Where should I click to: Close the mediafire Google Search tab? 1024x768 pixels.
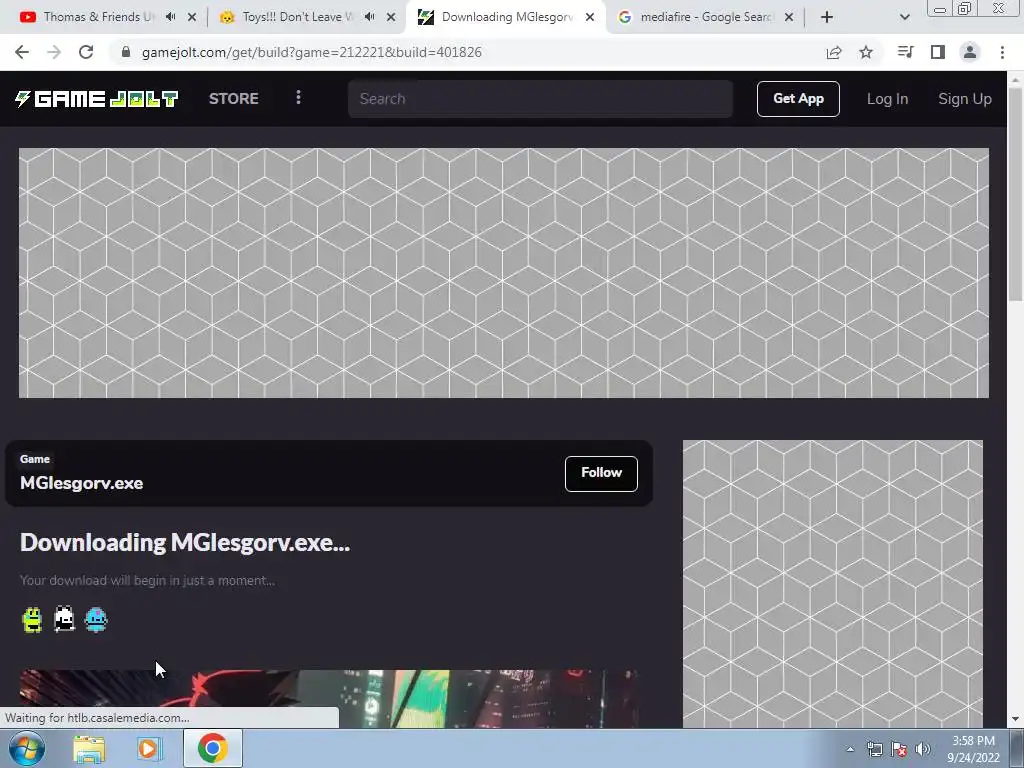click(x=789, y=17)
